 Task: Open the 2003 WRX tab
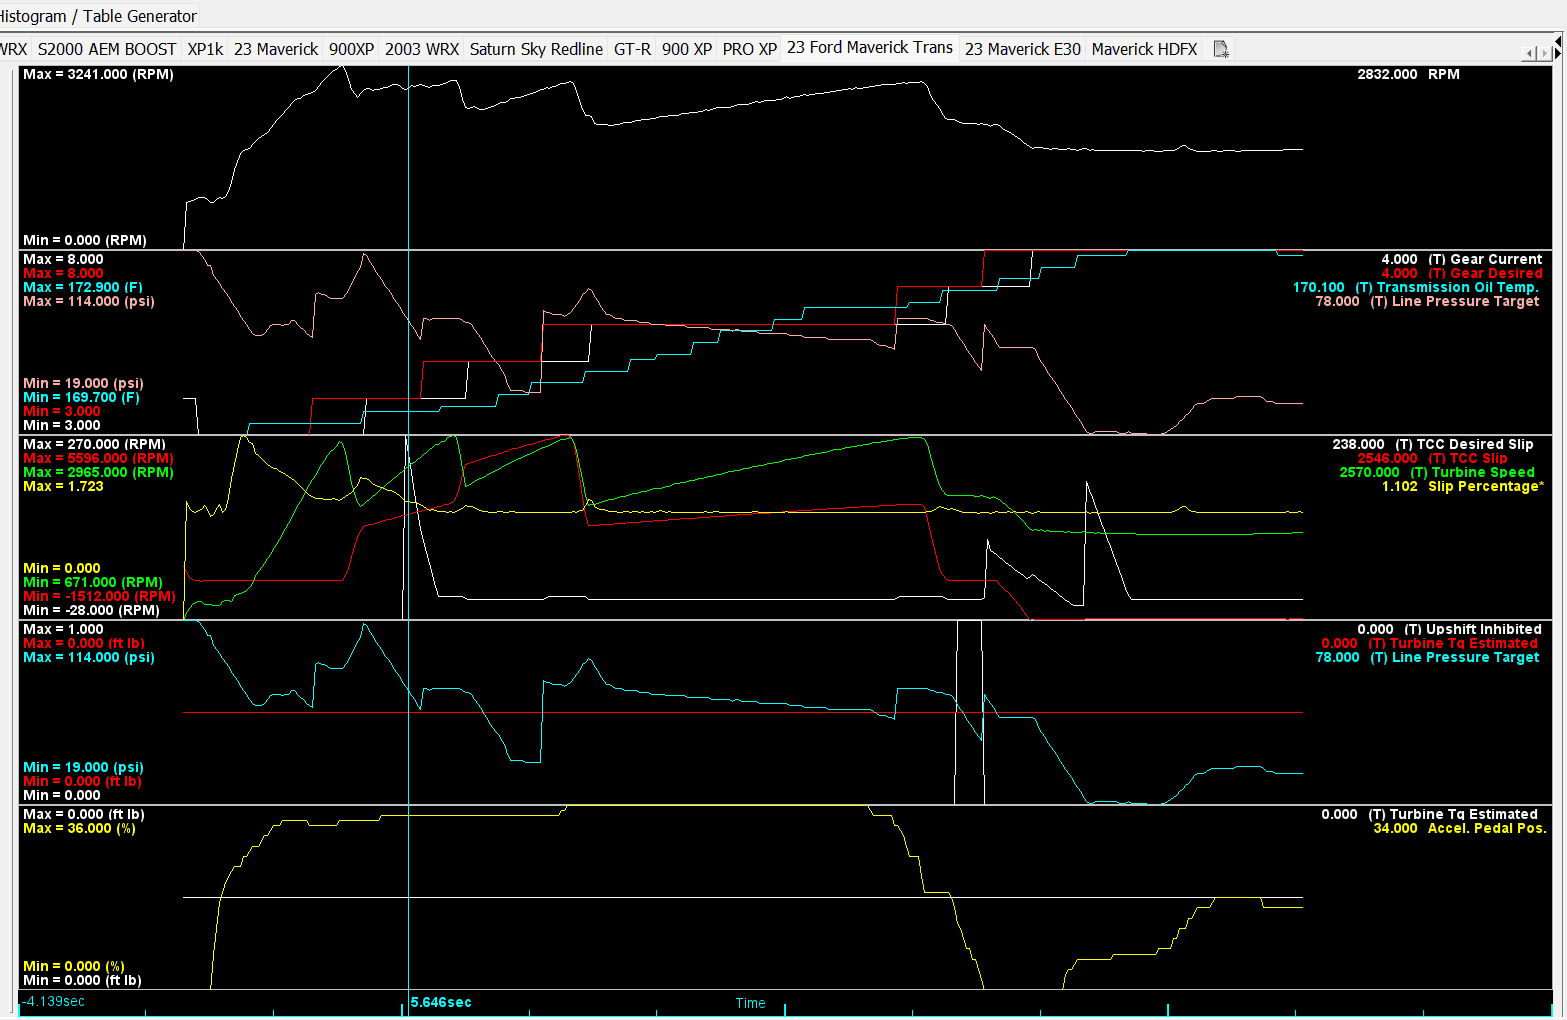(x=422, y=49)
